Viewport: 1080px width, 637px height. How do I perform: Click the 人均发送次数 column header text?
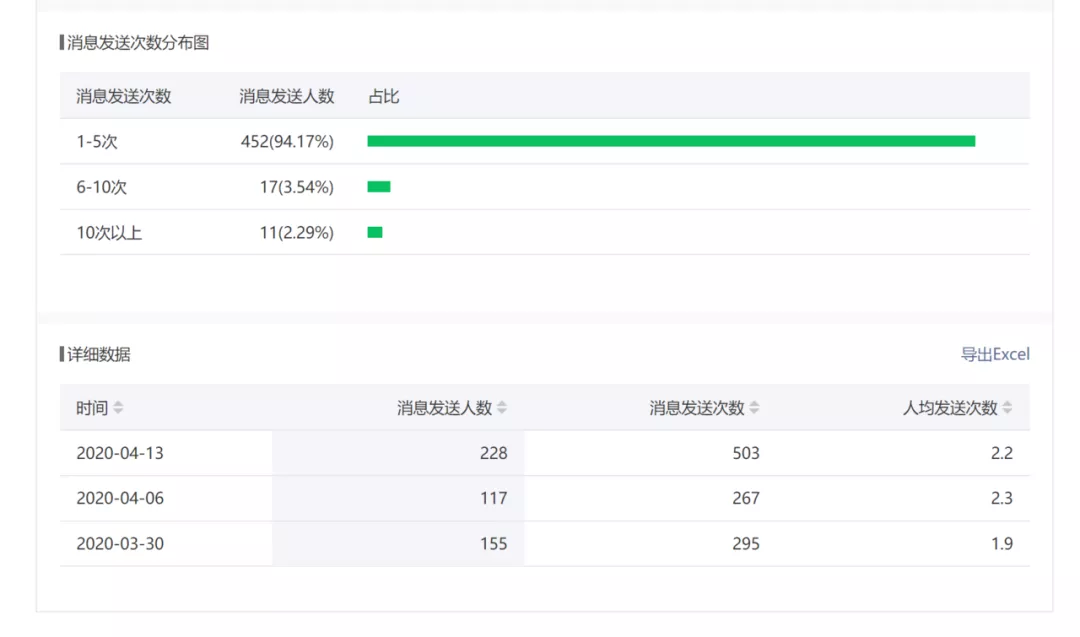951,408
